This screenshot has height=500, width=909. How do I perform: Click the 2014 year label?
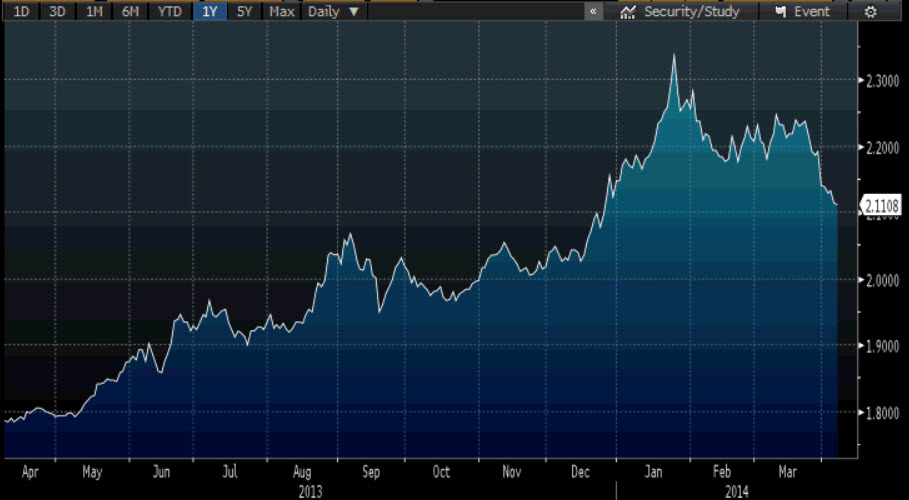click(x=736, y=491)
